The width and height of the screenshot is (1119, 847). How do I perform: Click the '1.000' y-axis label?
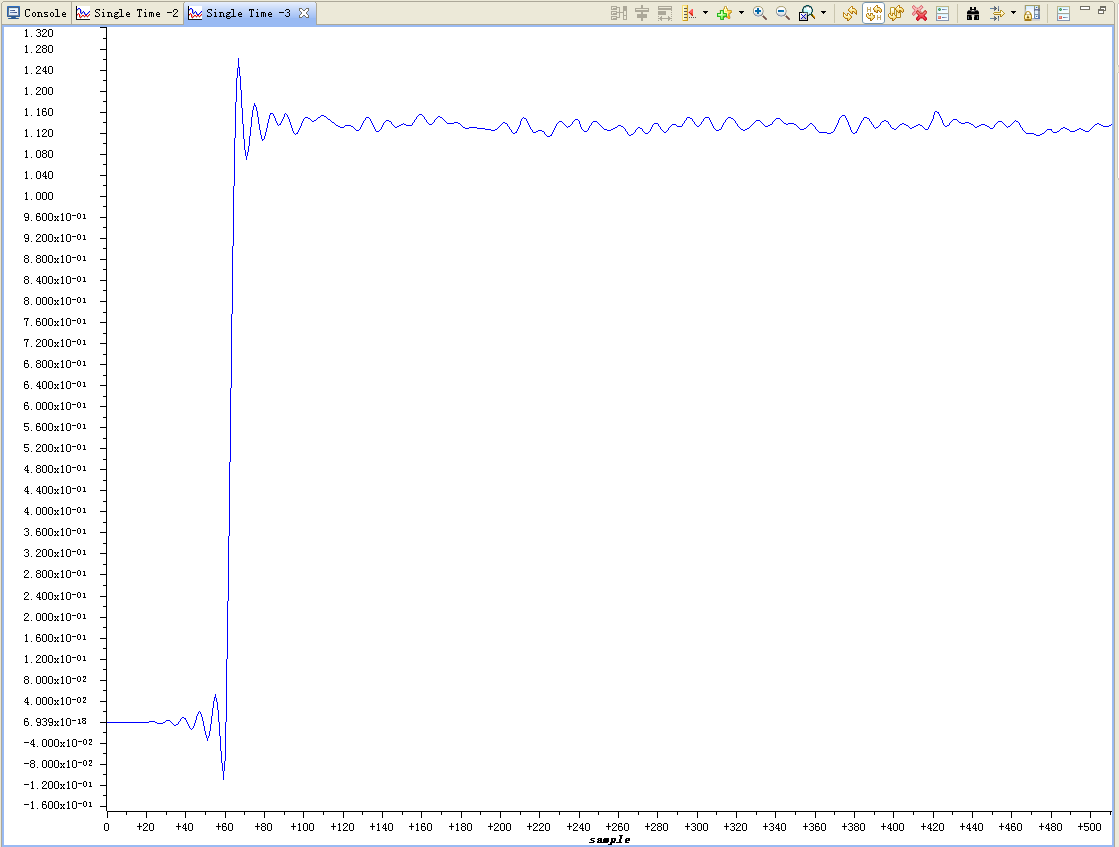[x=39, y=196]
